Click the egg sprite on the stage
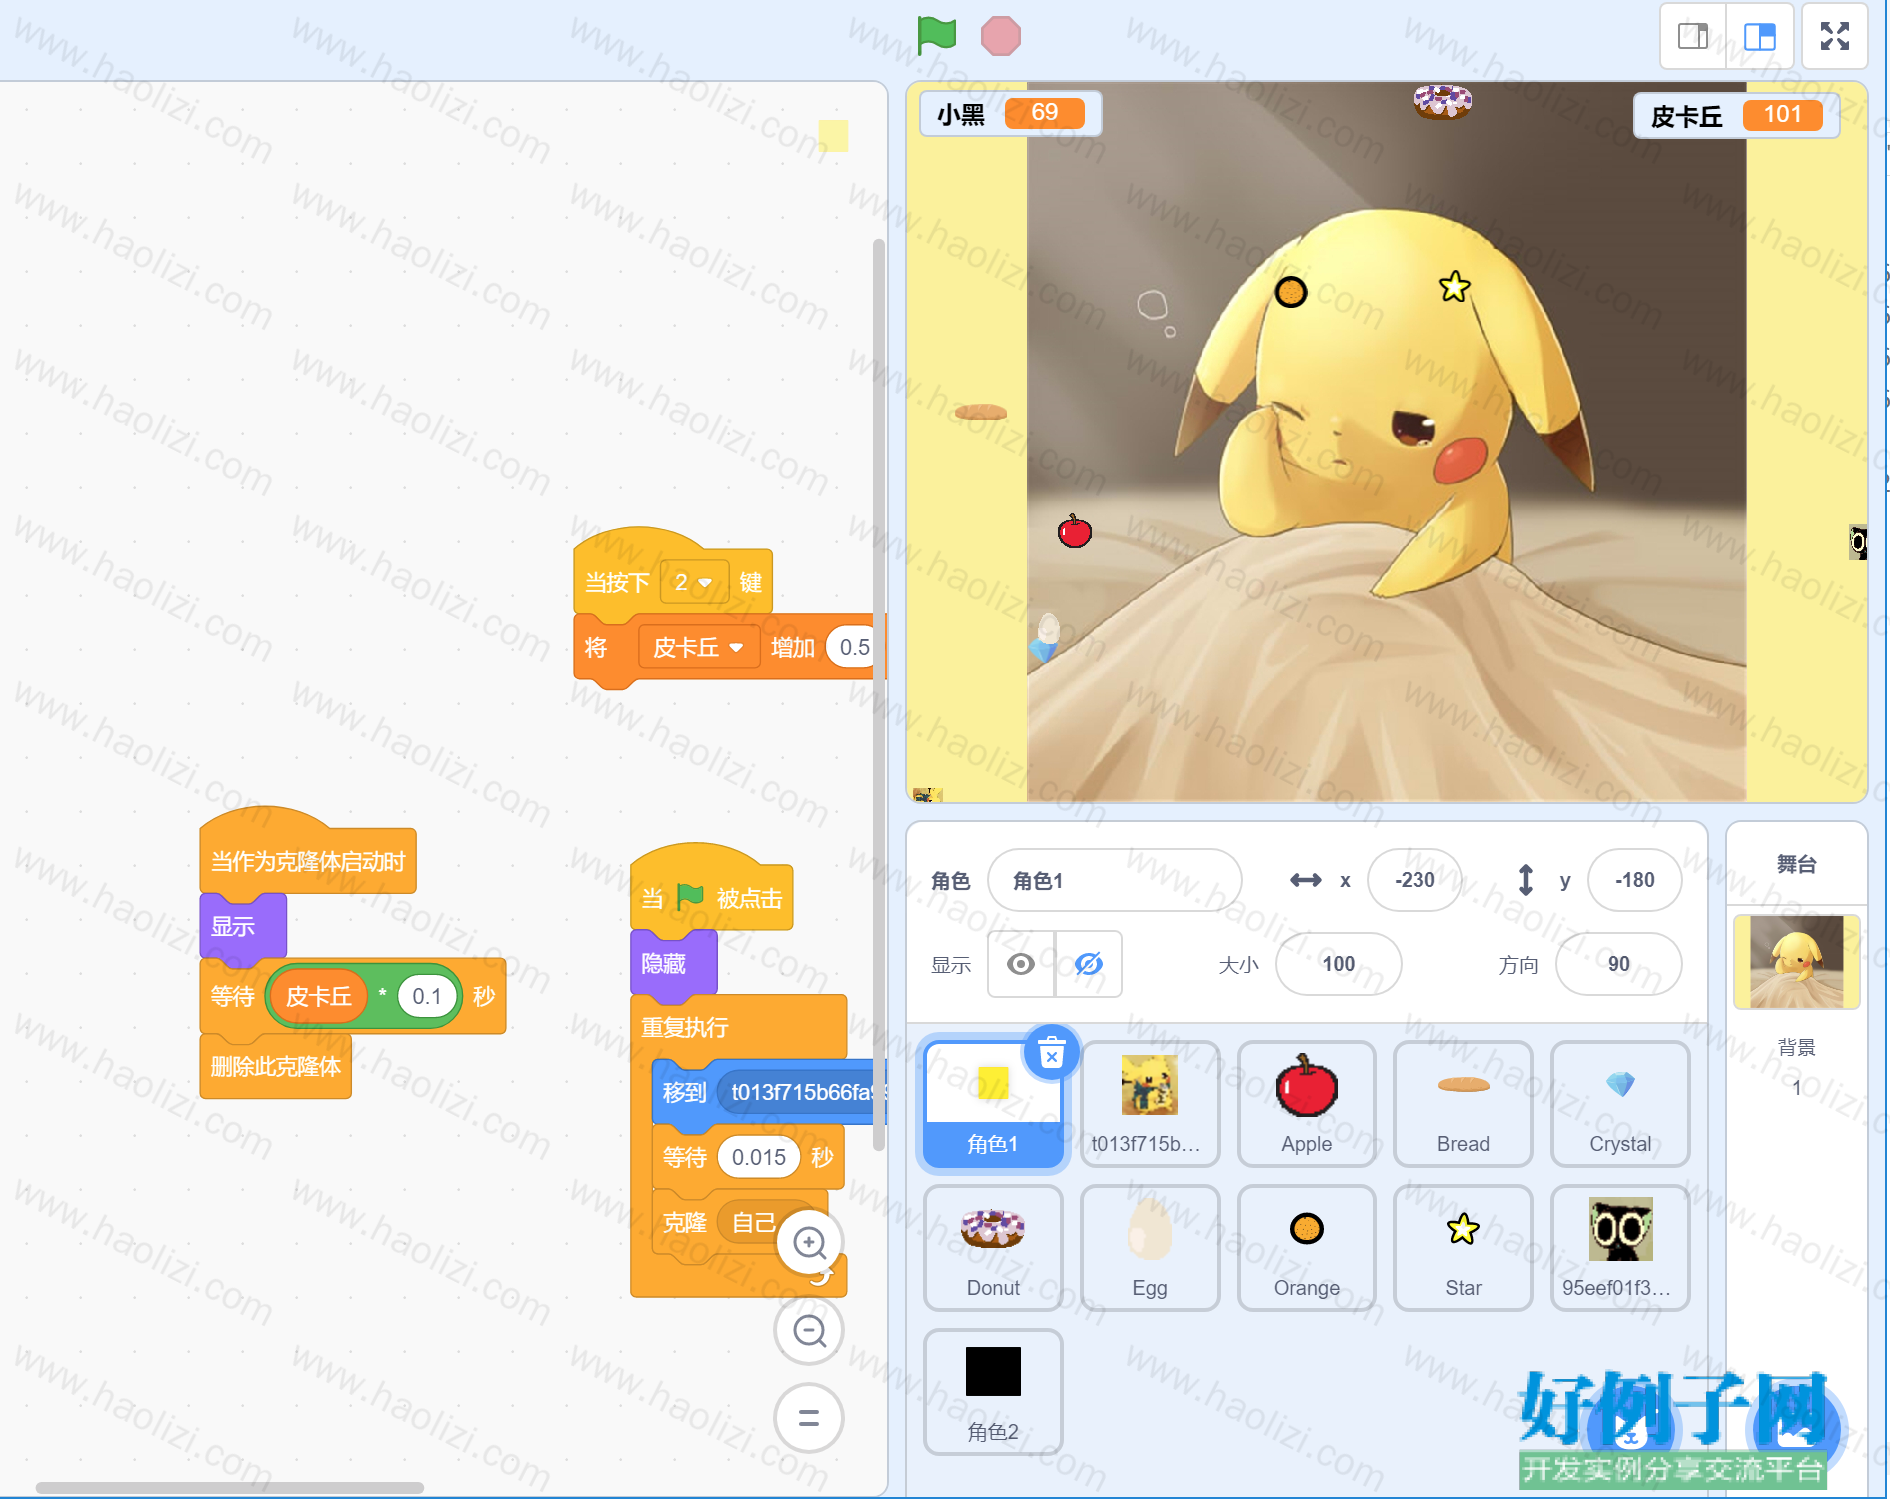 [x=1048, y=628]
